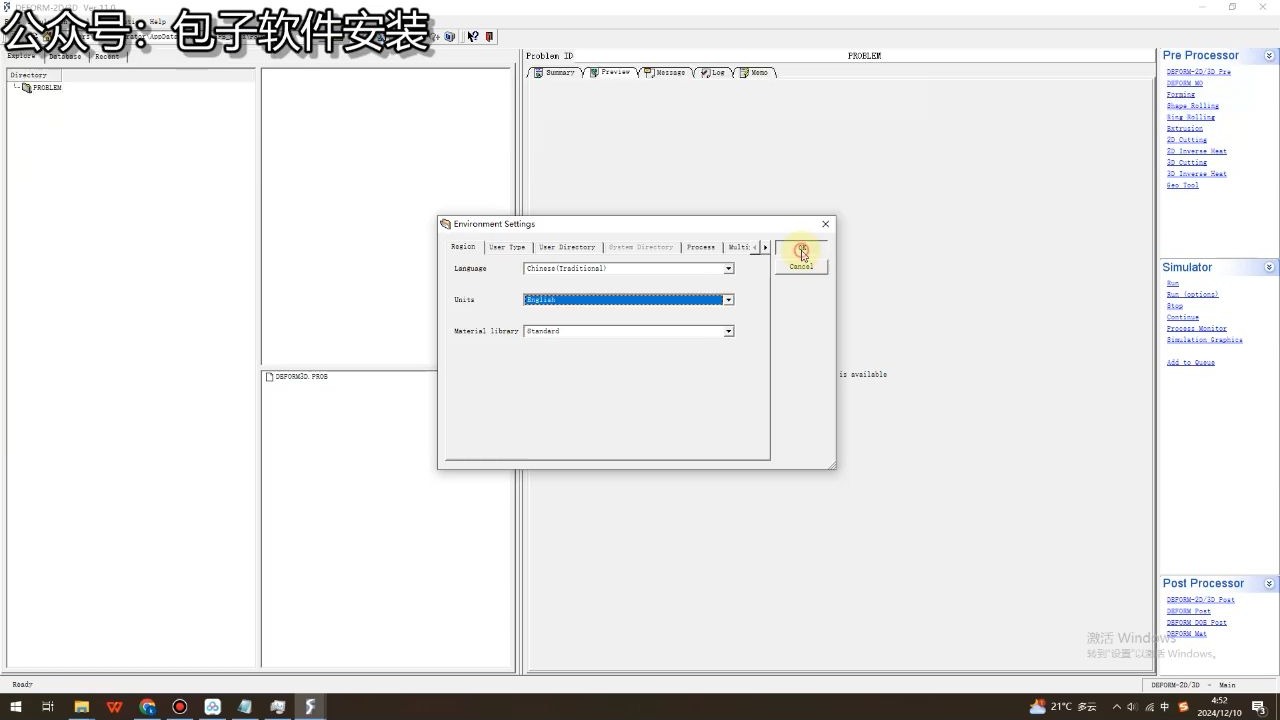This screenshot has height=720, width=1280.
Task: Open DEFORM-2D/3D Pre link
Action: click(1198, 72)
